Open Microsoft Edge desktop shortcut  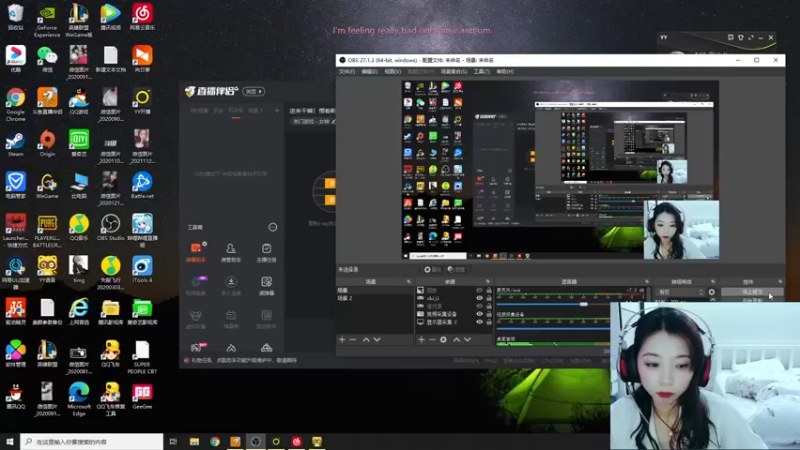click(x=79, y=399)
